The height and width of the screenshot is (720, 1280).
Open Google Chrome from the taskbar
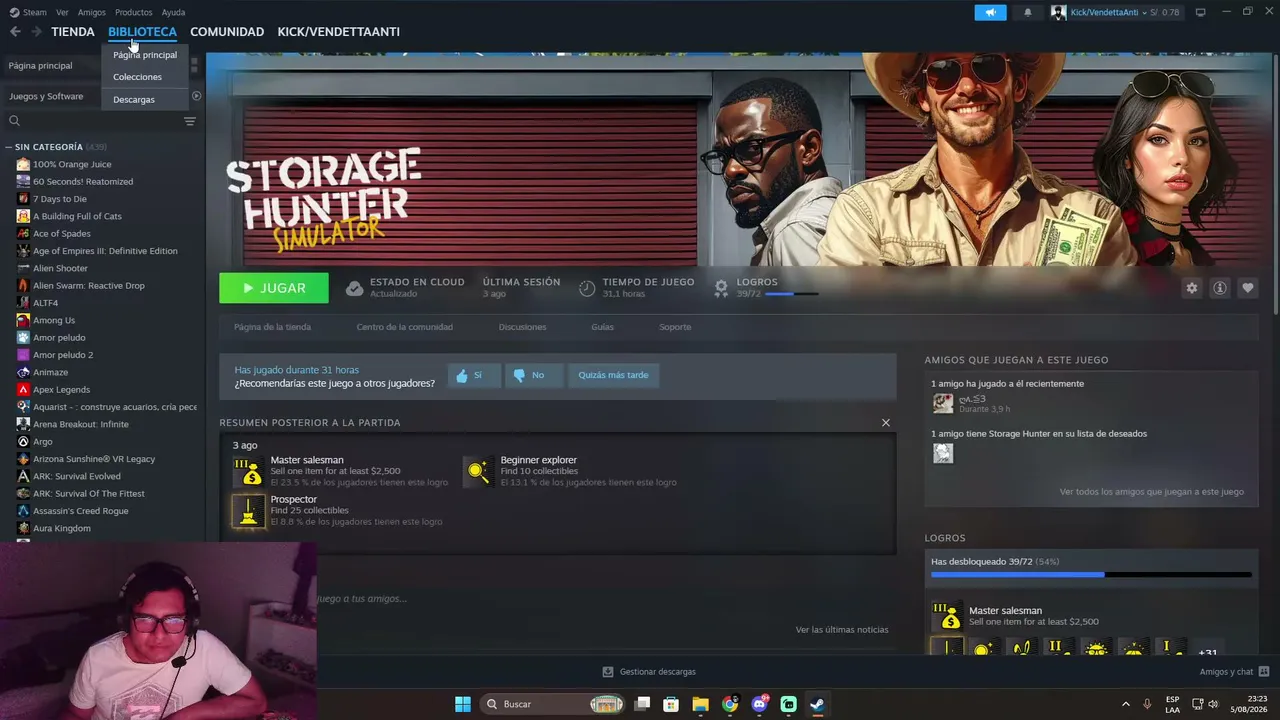click(x=730, y=704)
